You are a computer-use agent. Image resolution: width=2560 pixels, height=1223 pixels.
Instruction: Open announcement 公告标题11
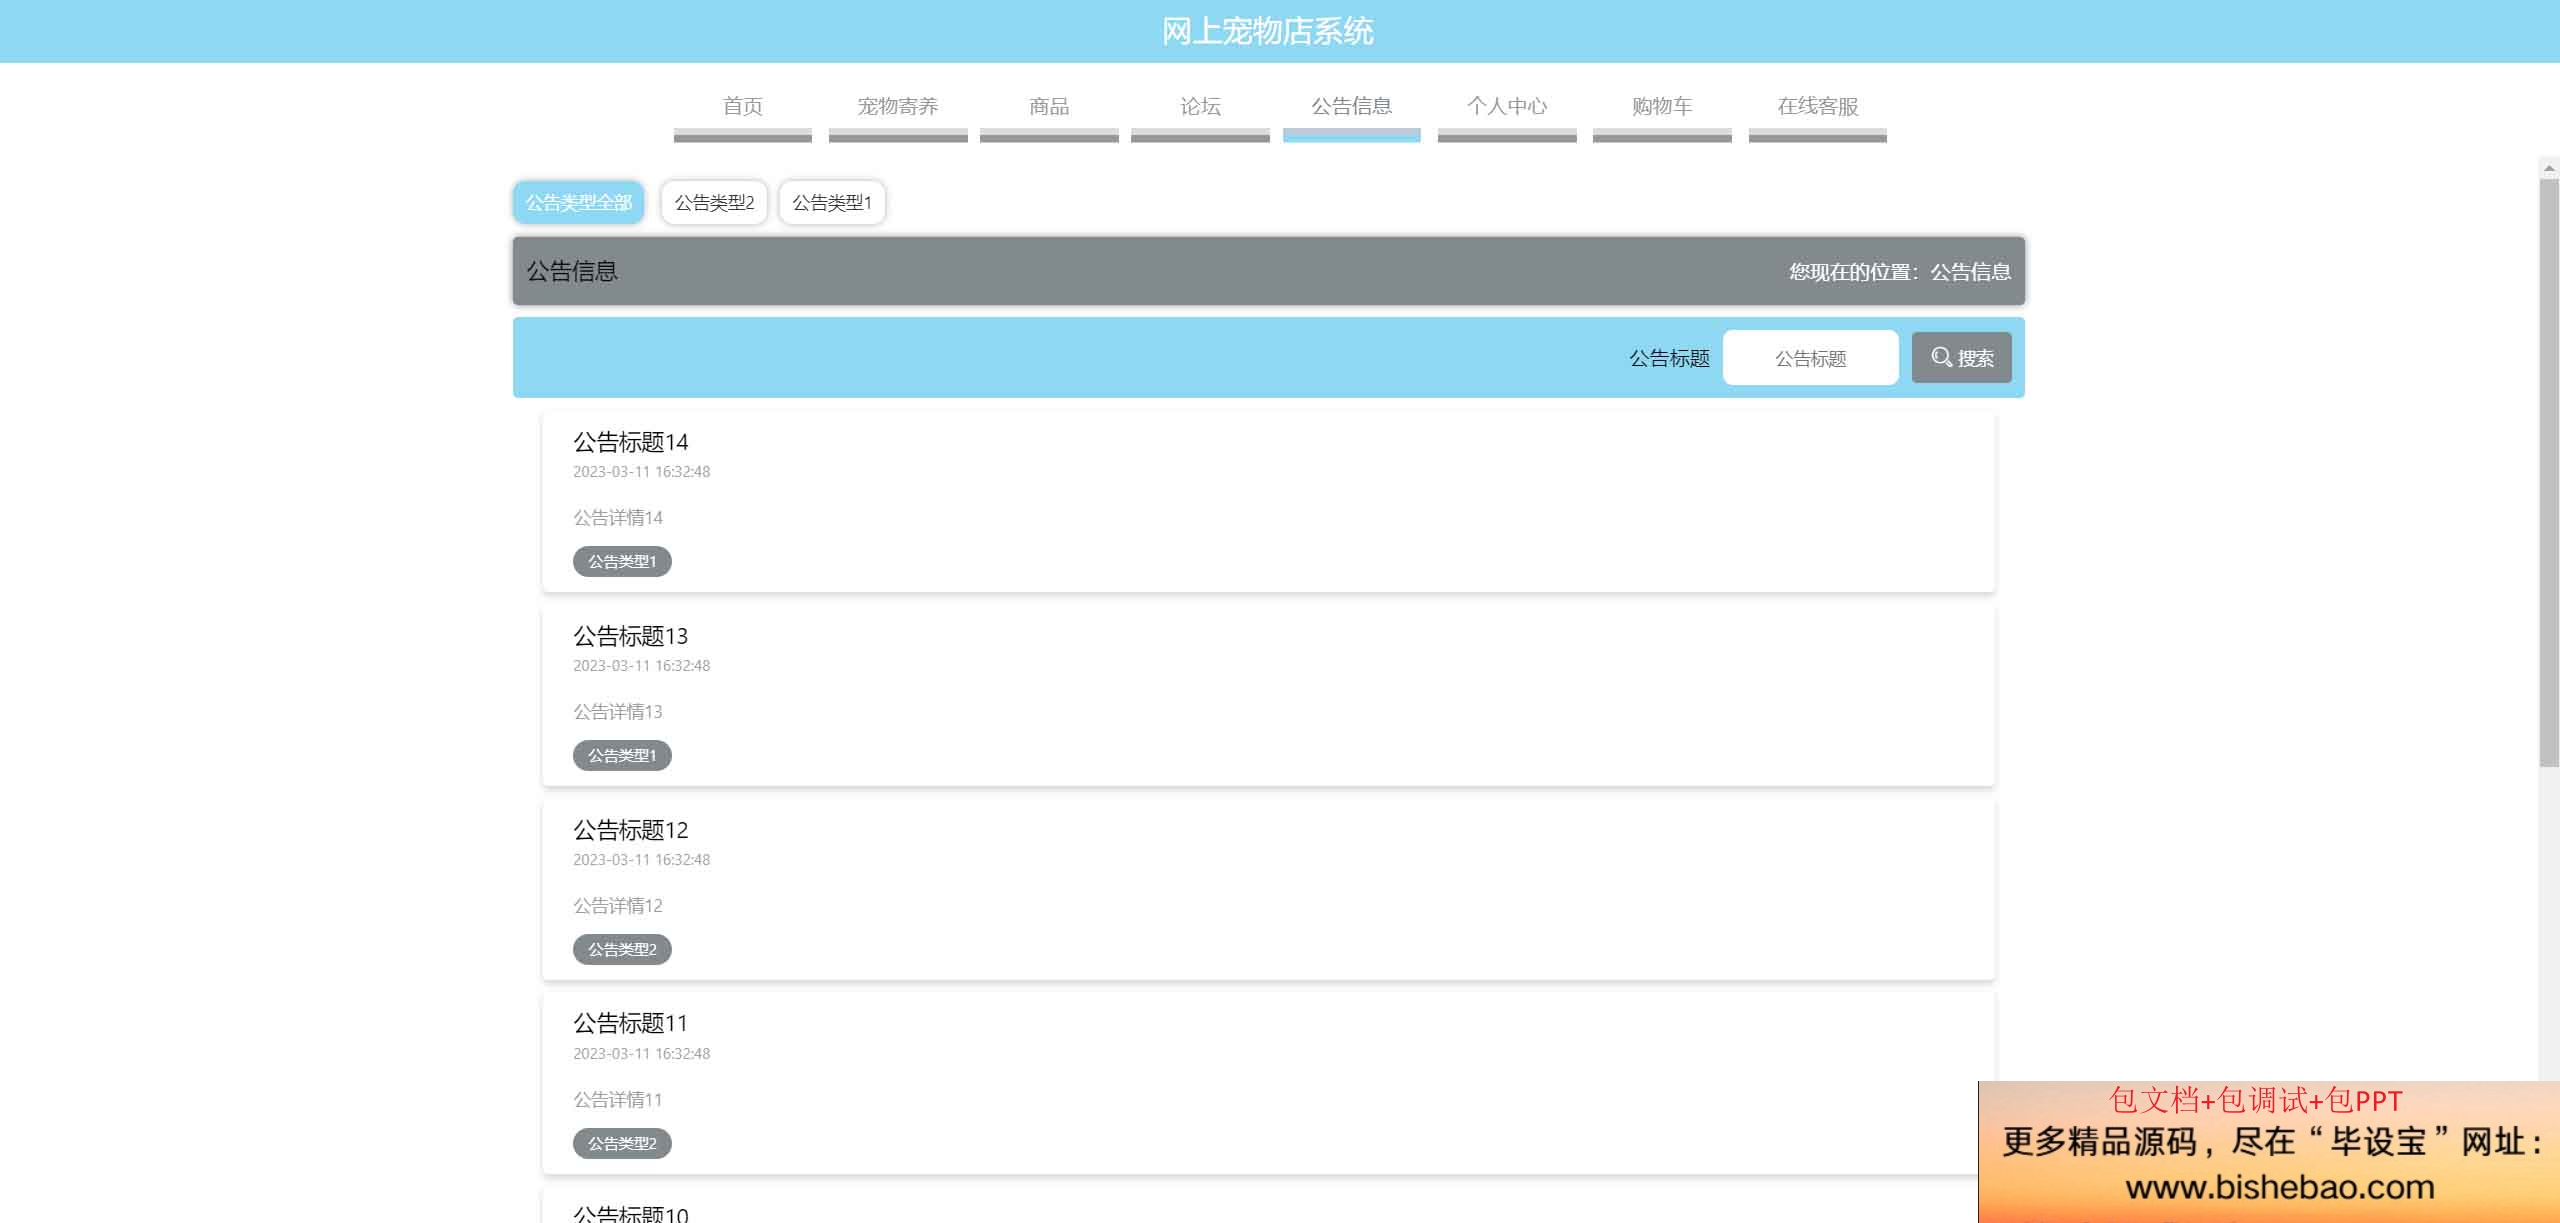click(x=630, y=1023)
